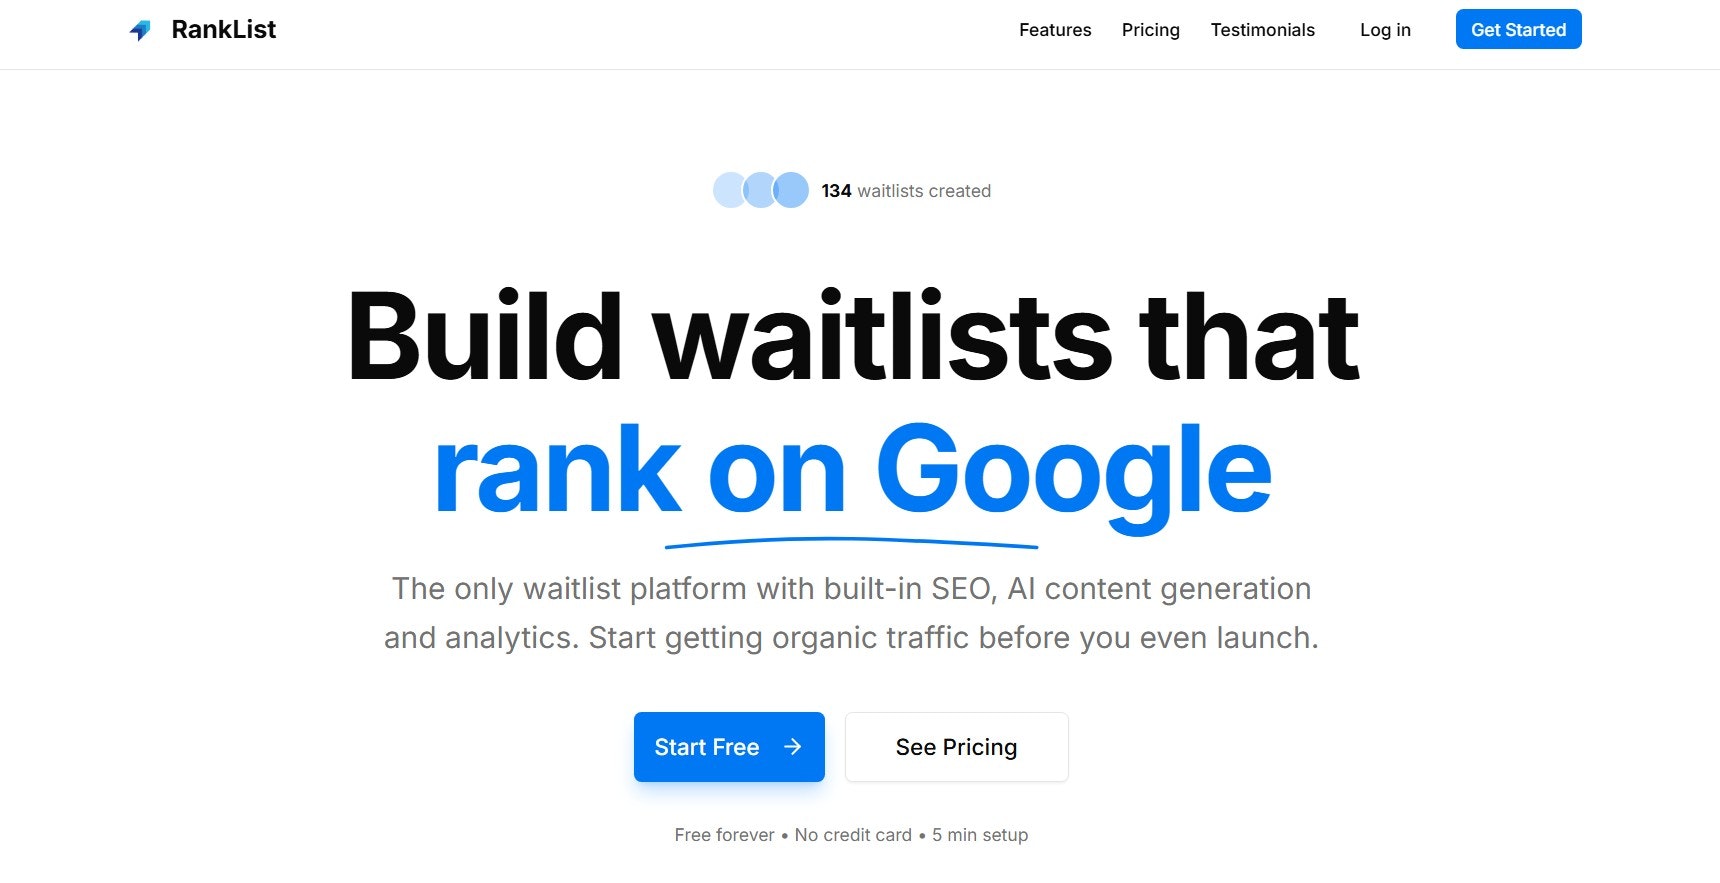Click the Free forever footnote text

tap(723, 835)
